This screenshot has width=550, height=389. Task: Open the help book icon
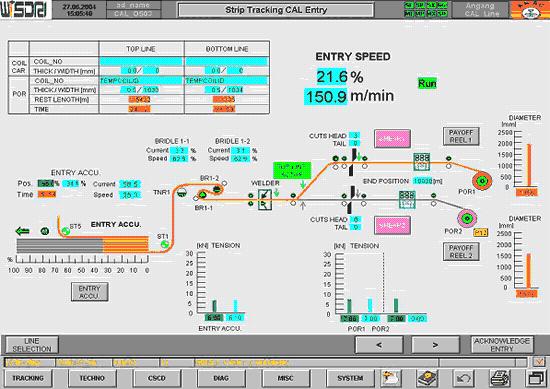coord(427,378)
